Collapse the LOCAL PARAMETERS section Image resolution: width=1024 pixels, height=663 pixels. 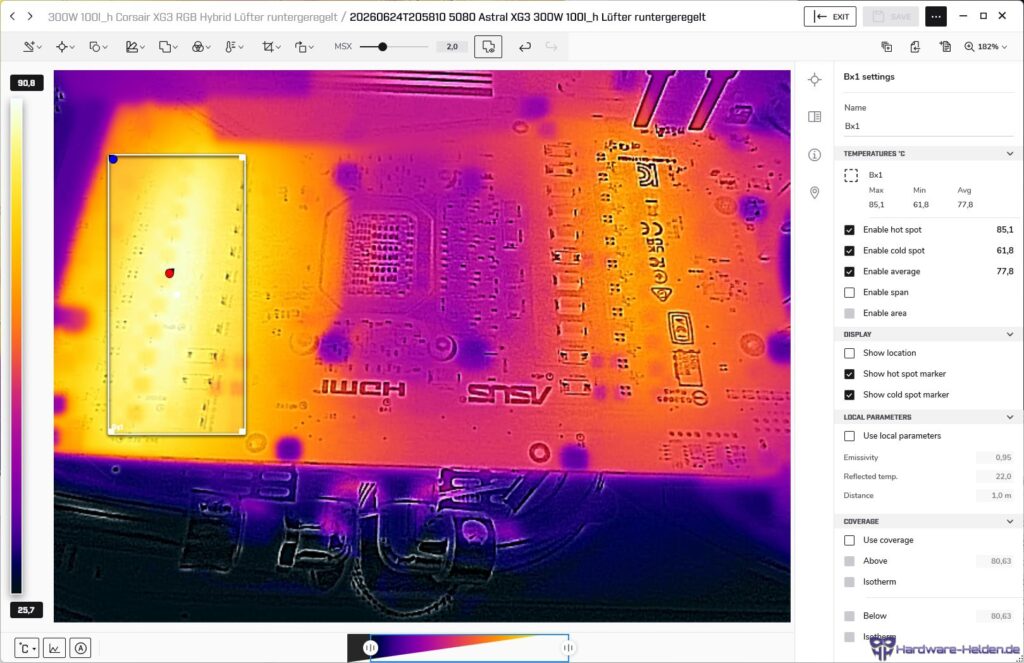1010,417
